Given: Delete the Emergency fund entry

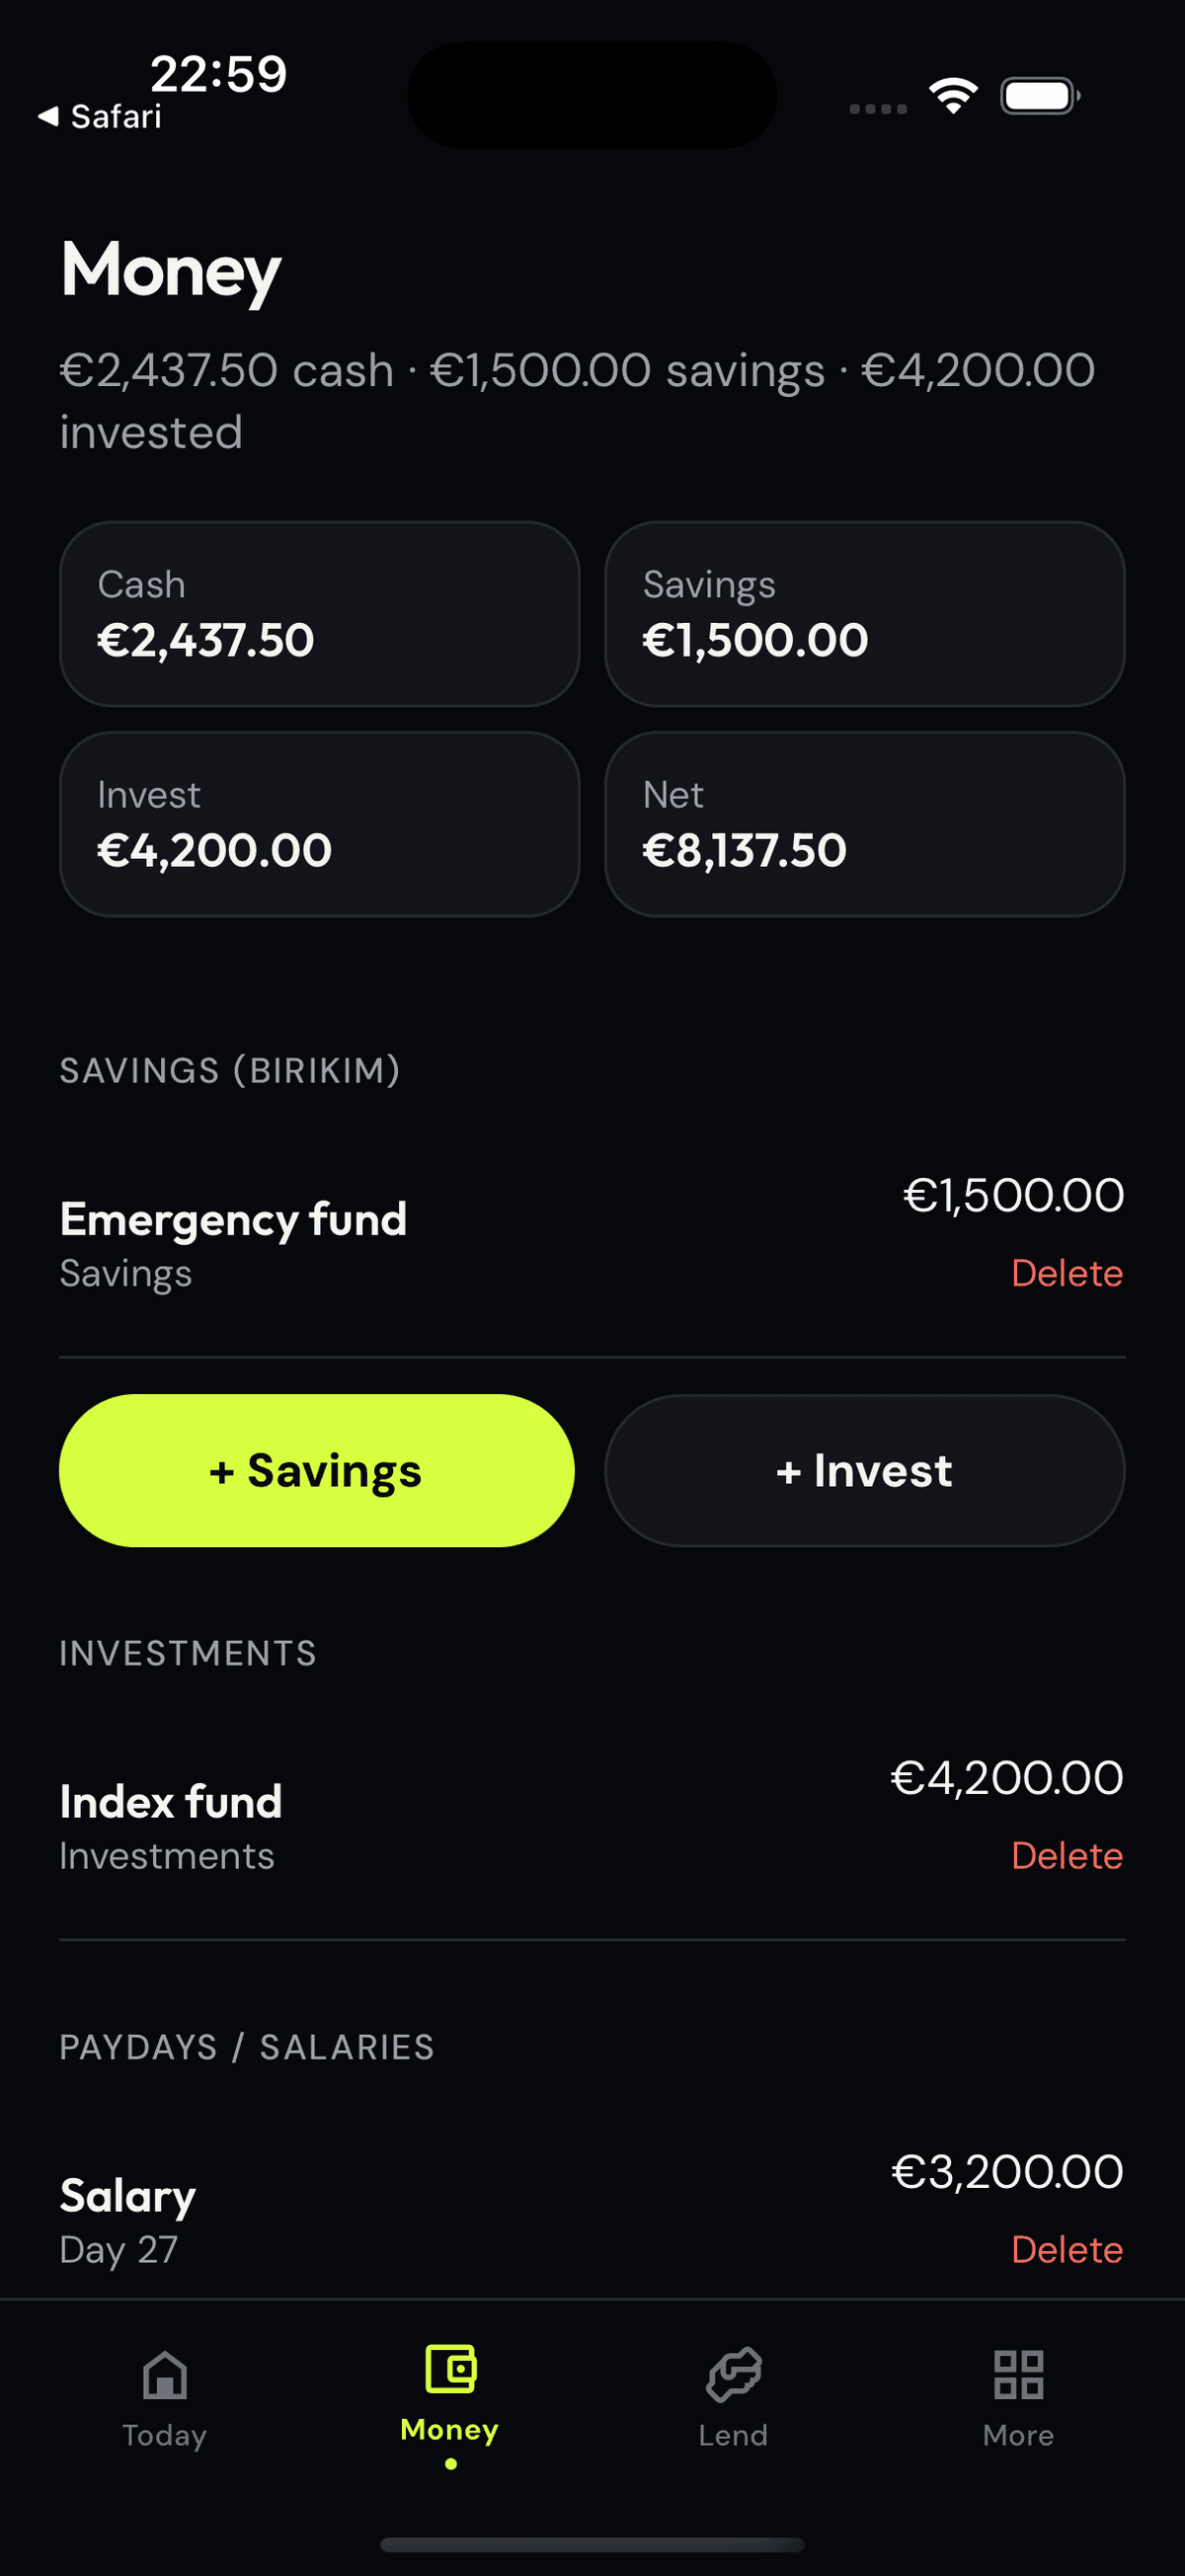Looking at the screenshot, I should [x=1067, y=1273].
